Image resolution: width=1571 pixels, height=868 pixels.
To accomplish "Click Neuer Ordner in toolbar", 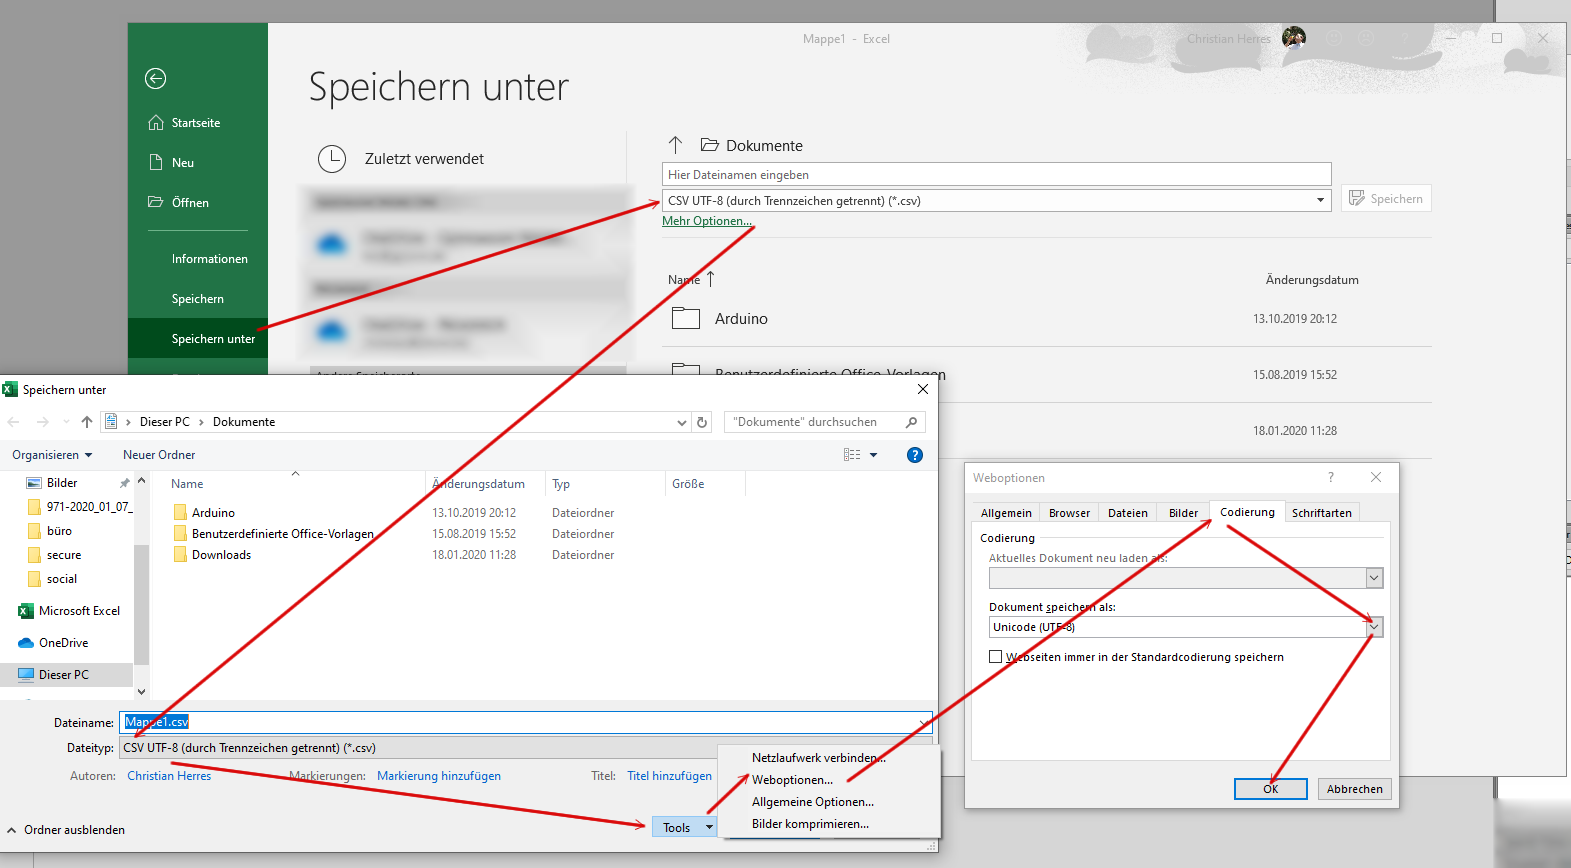I will point(159,455).
